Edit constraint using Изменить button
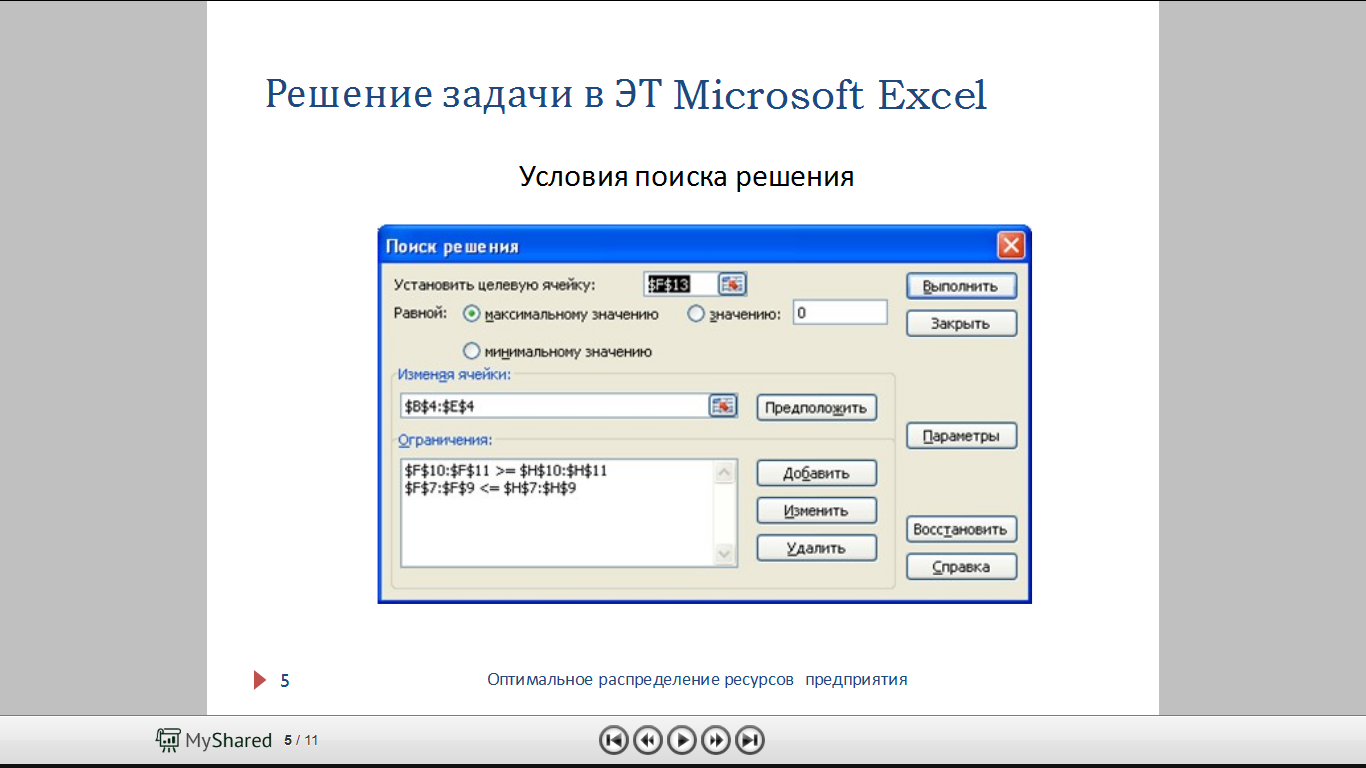1366x768 pixels. point(817,510)
